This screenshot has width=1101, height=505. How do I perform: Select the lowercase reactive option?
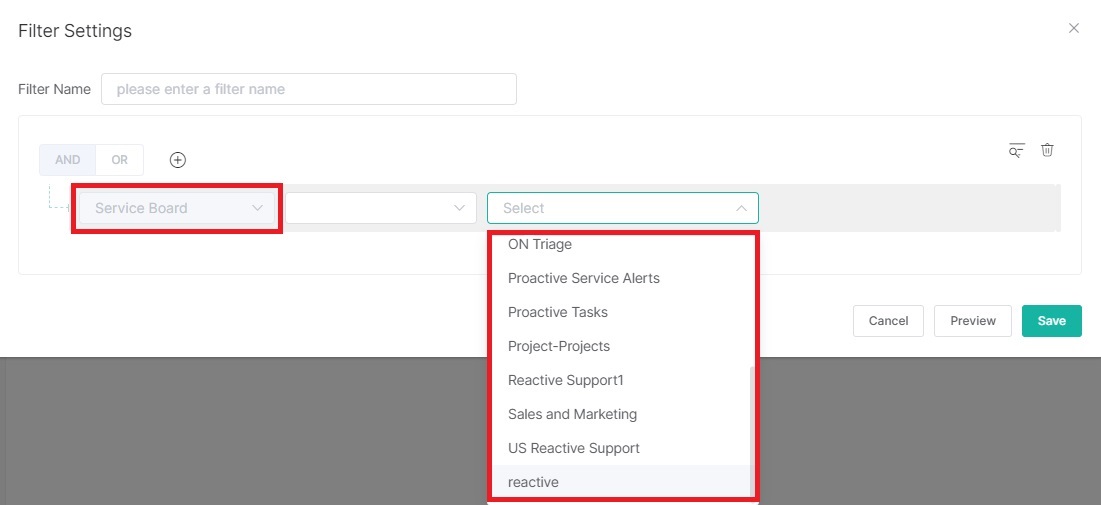[x=533, y=482]
